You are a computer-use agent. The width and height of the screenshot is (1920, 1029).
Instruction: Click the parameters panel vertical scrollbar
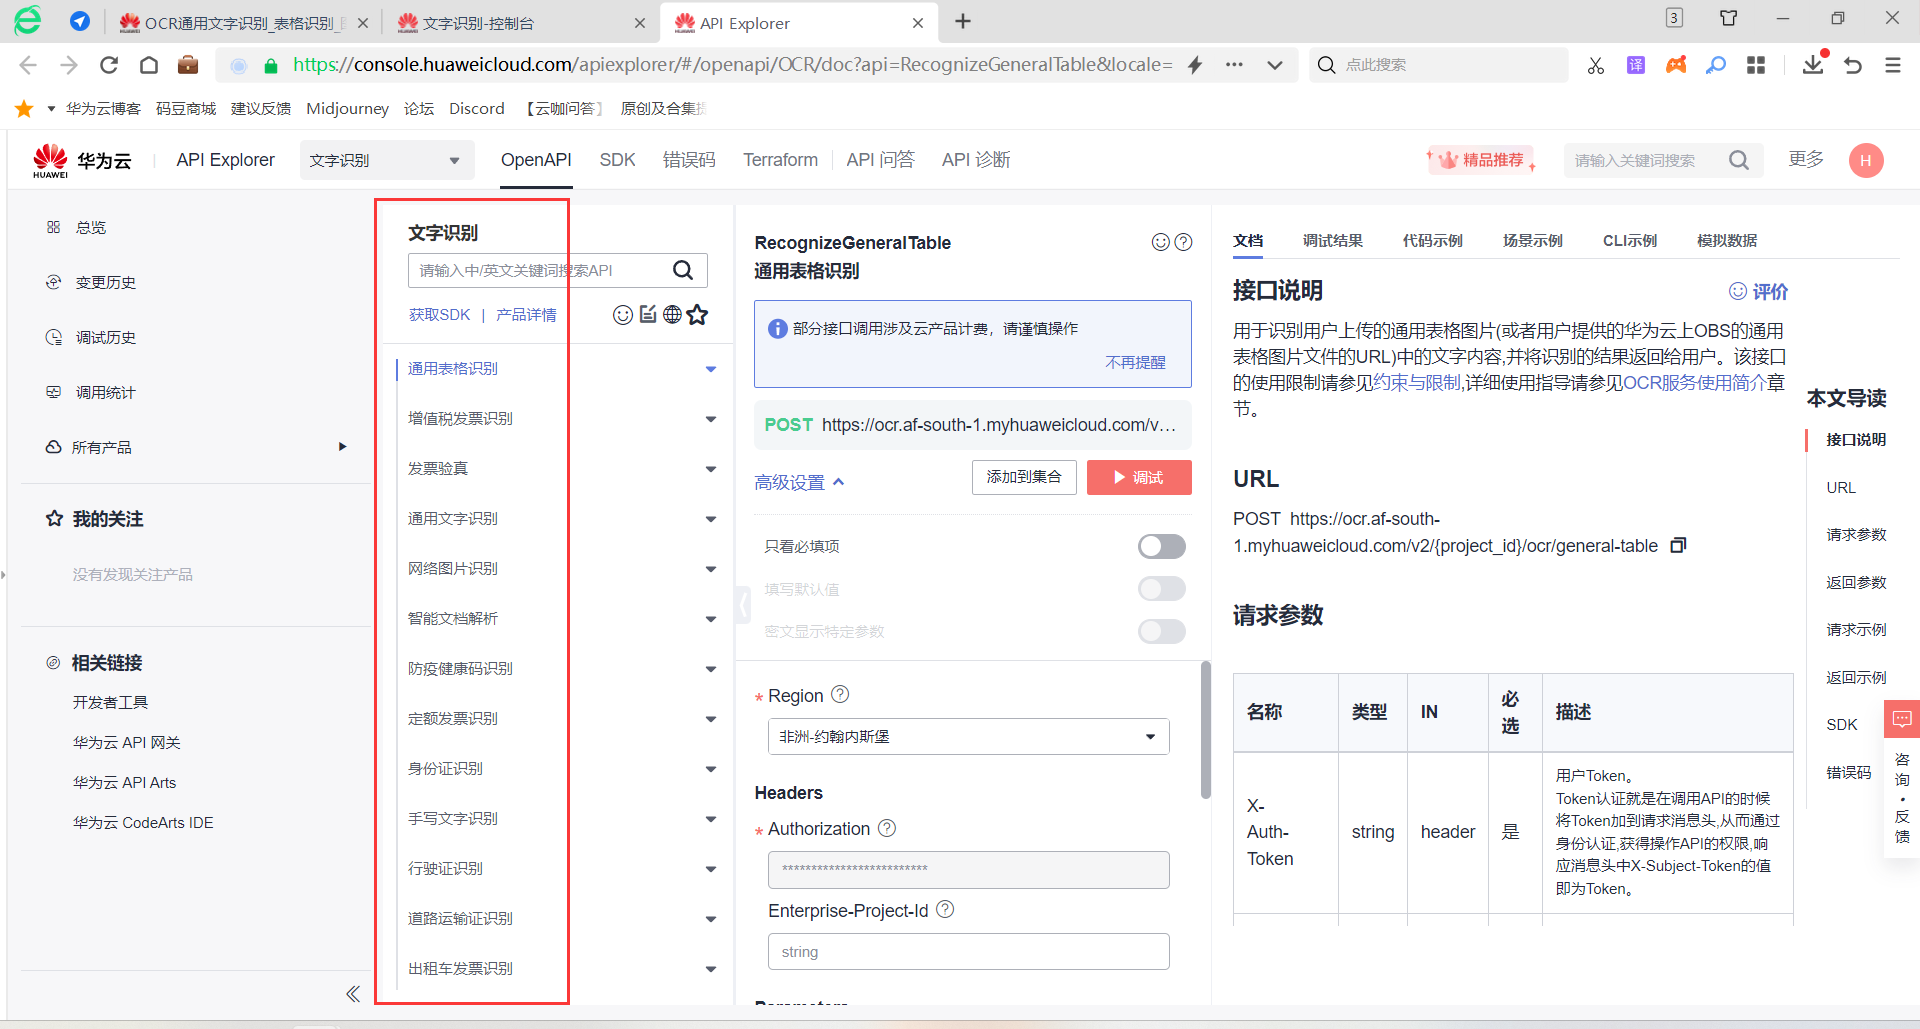pos(1206,730)
